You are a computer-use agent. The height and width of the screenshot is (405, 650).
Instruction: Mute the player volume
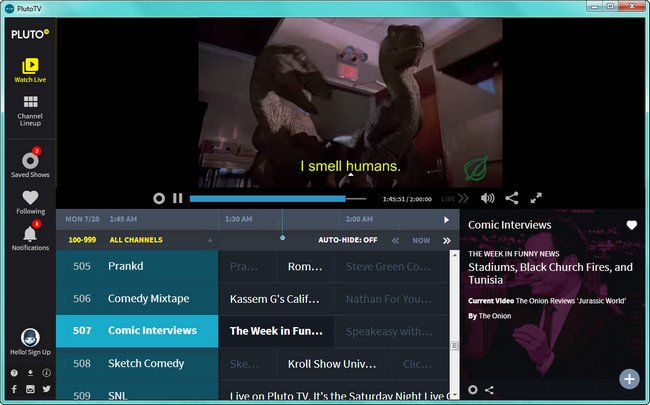click(x=487, y=199)
